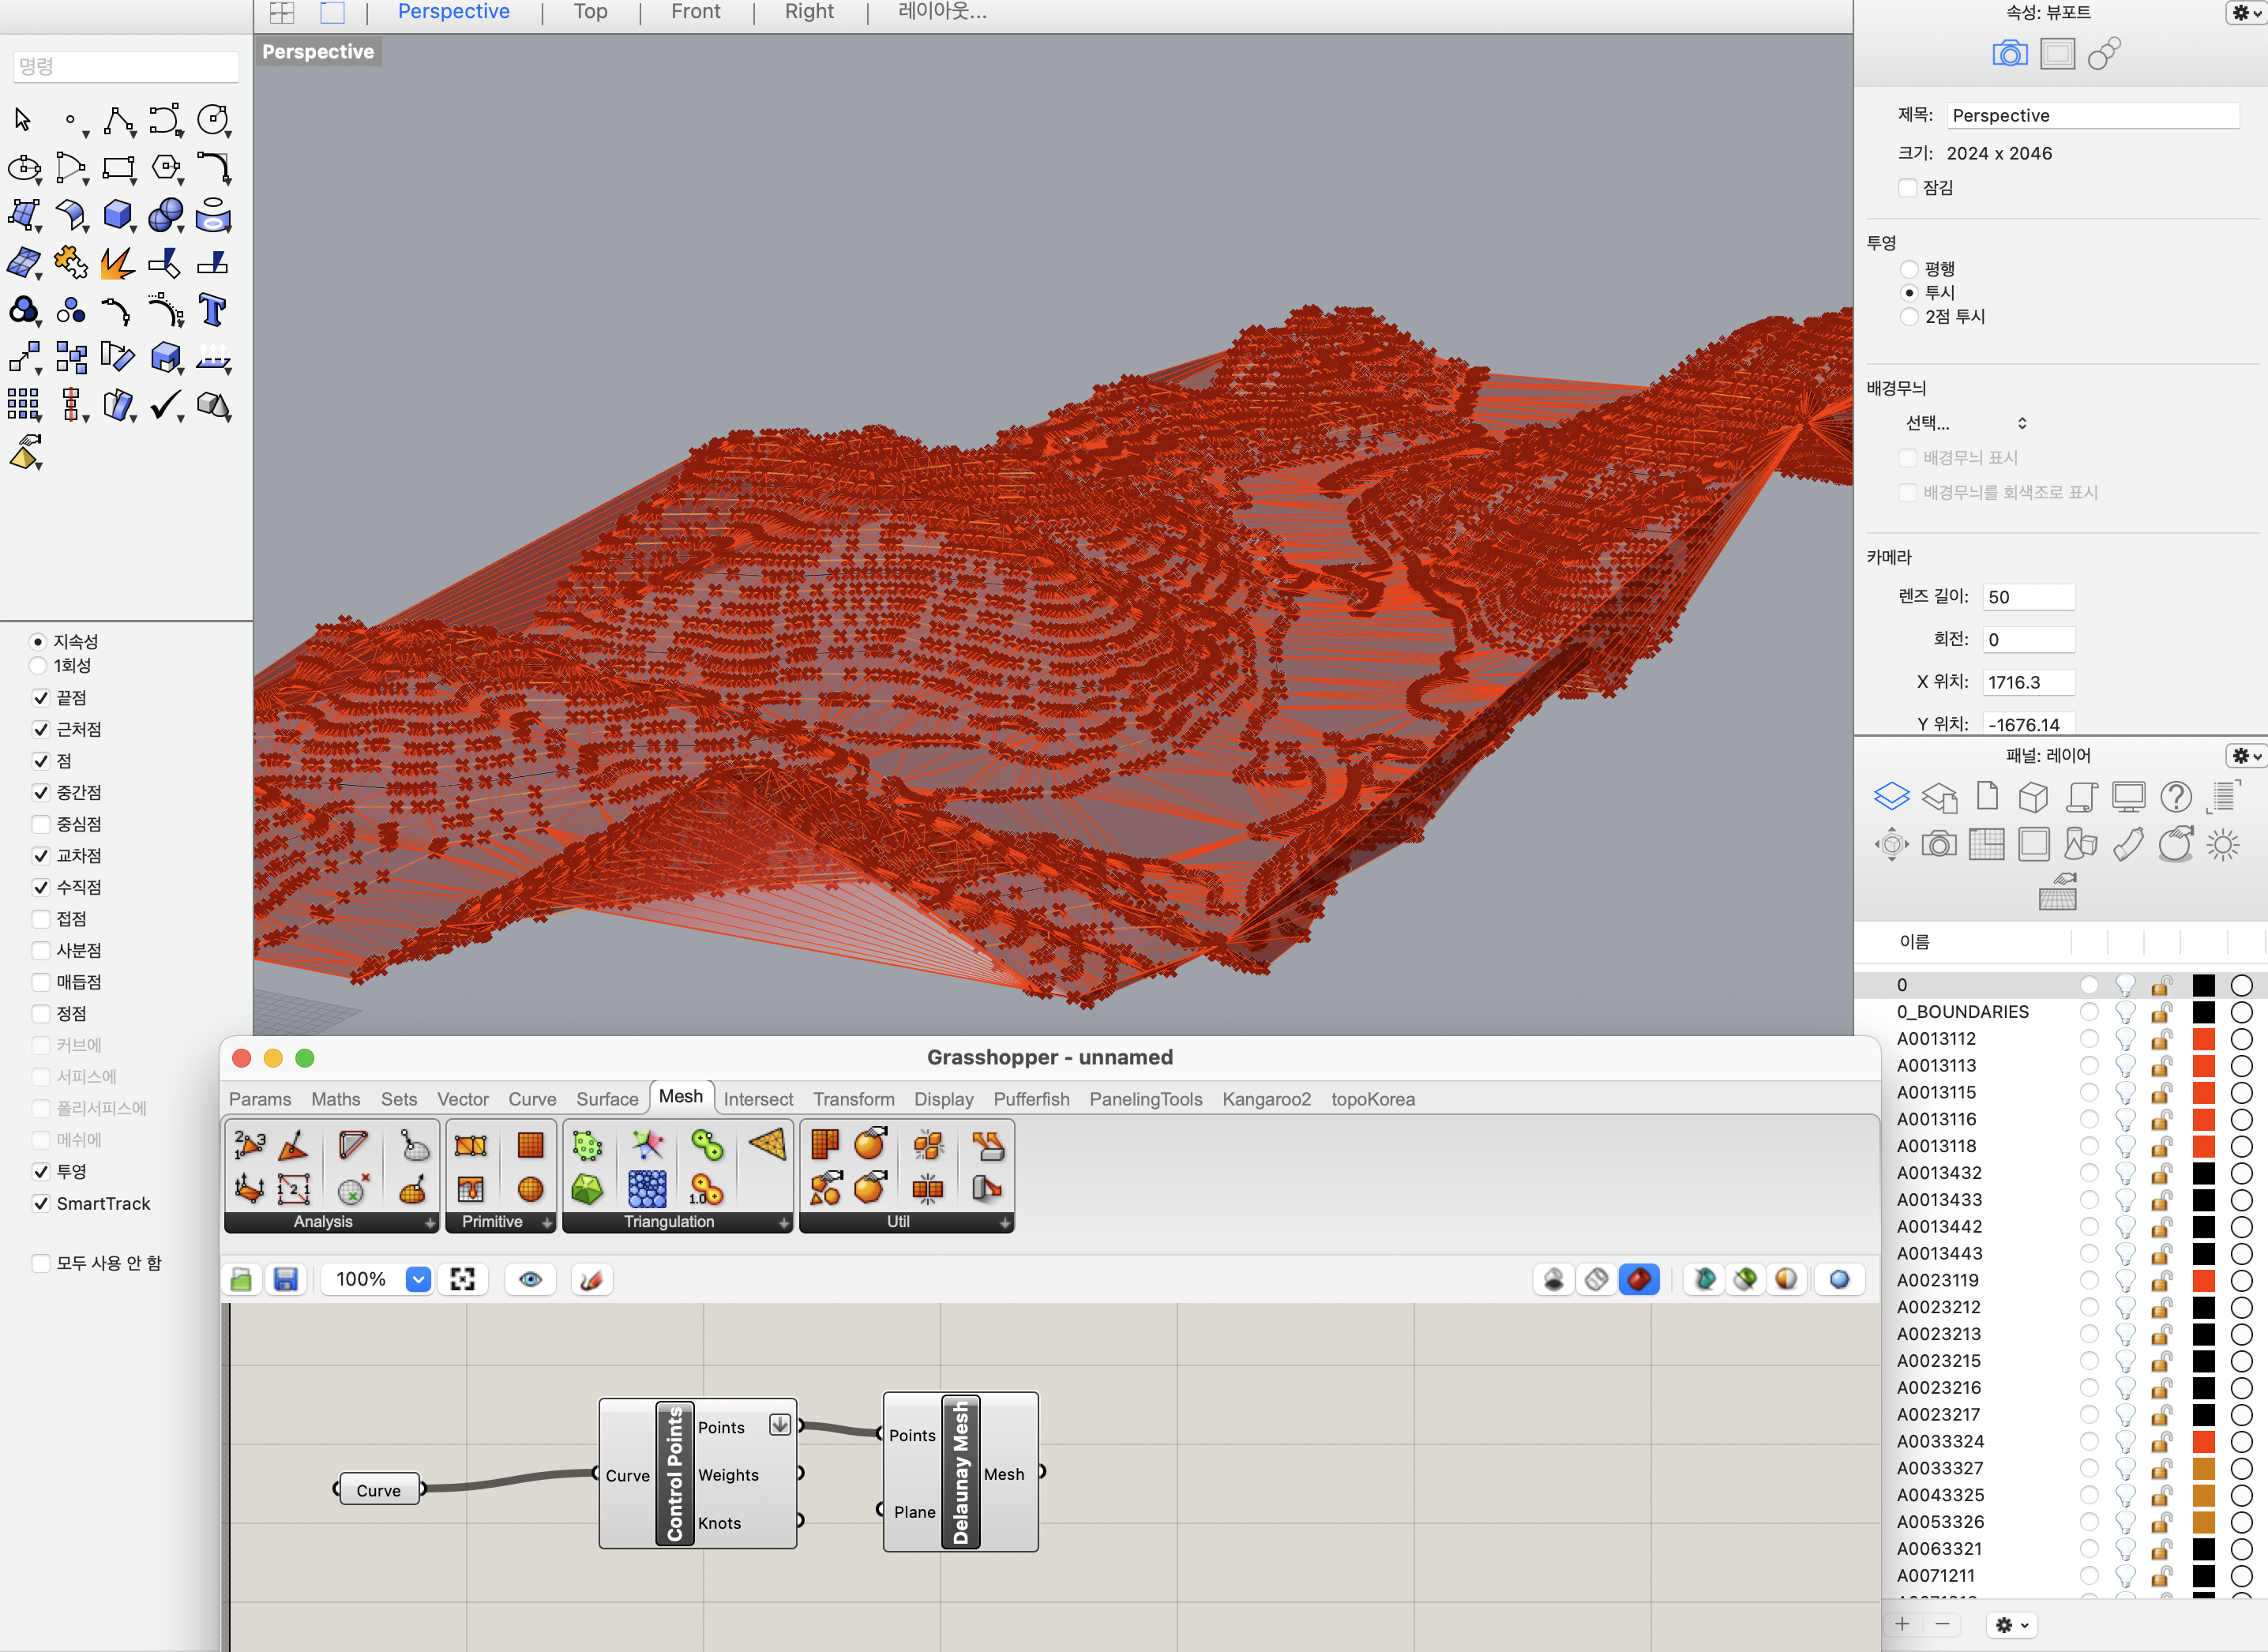
Task: Open the Kangaroo2 tab in Grasshopper
Action: tap(1265, 1099)
